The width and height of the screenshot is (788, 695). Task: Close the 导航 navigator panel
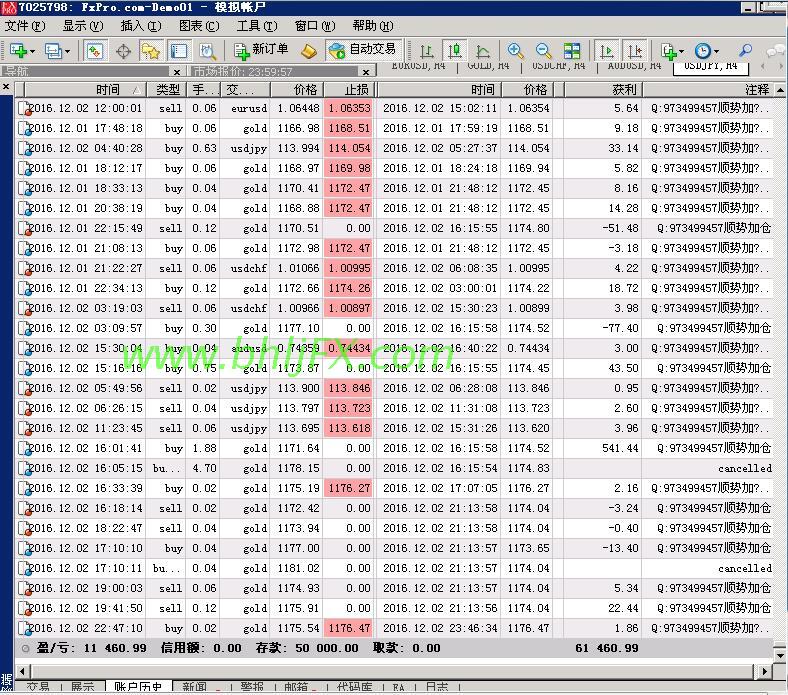click(x=176, y=72)
